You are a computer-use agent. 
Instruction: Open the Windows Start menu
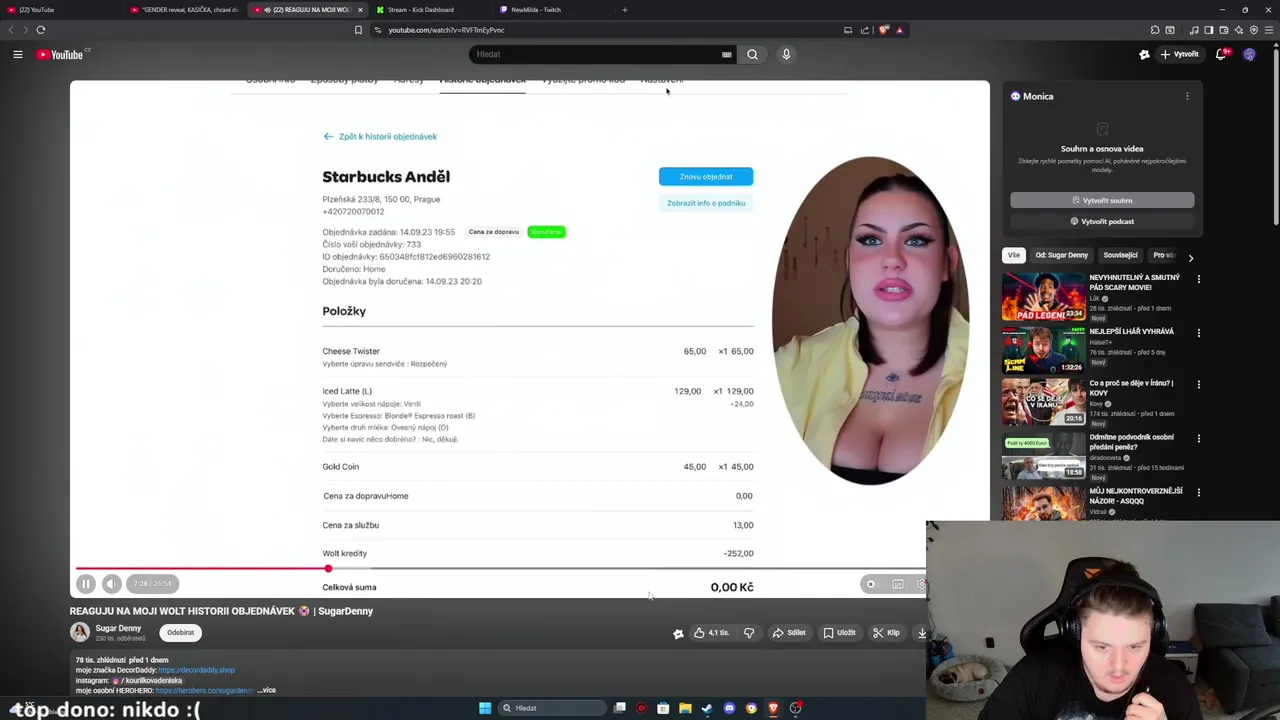tap(485, 708)
